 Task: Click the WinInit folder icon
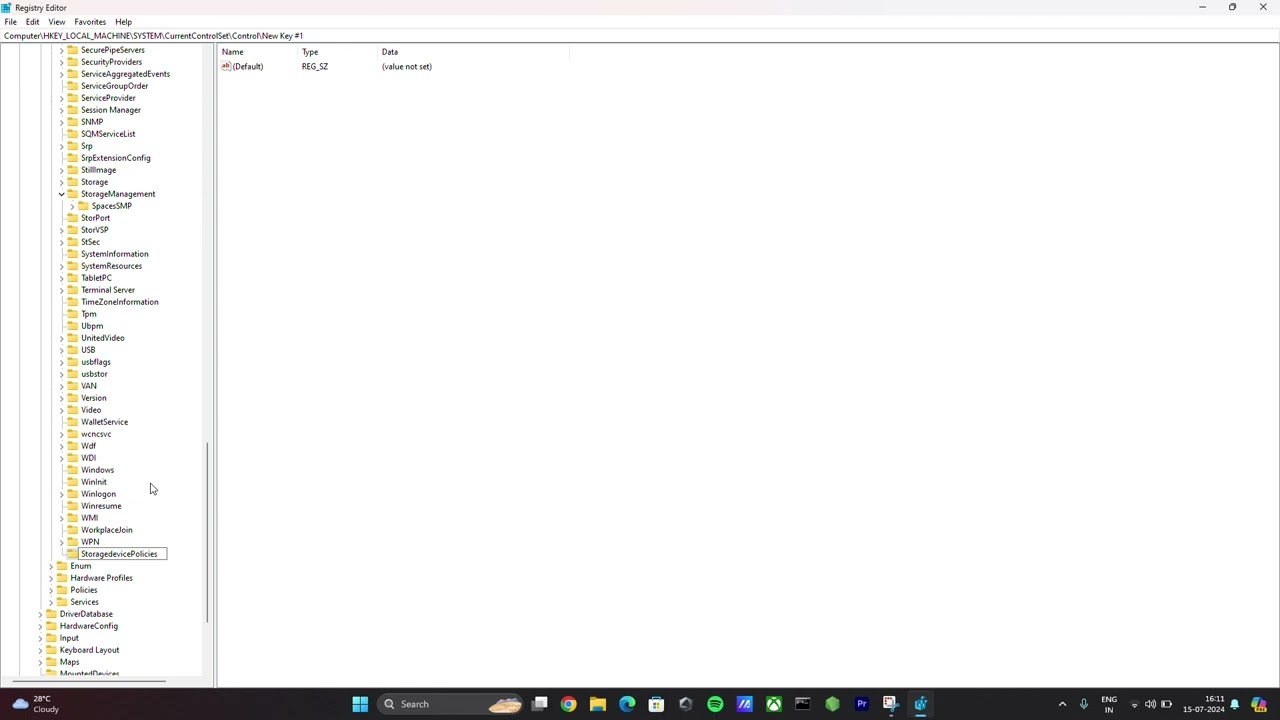(x=72, y=482)
